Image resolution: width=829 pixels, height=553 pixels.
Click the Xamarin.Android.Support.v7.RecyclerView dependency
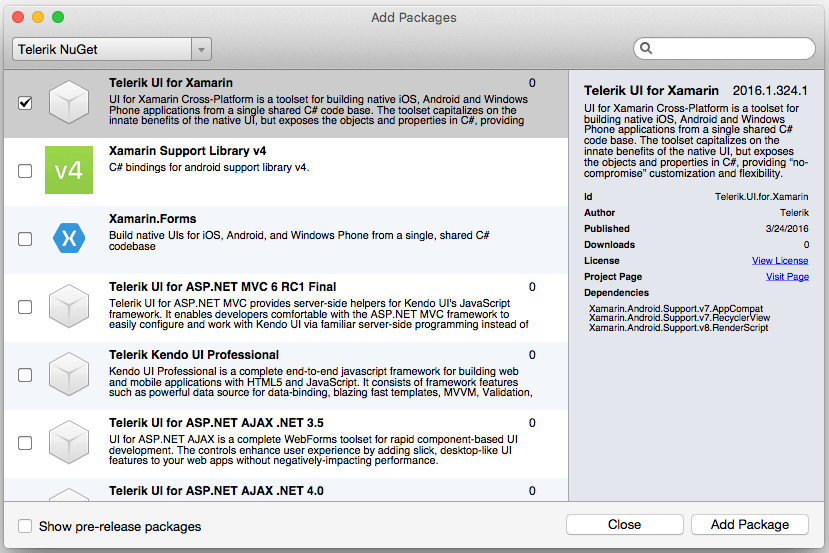[679, 318]
